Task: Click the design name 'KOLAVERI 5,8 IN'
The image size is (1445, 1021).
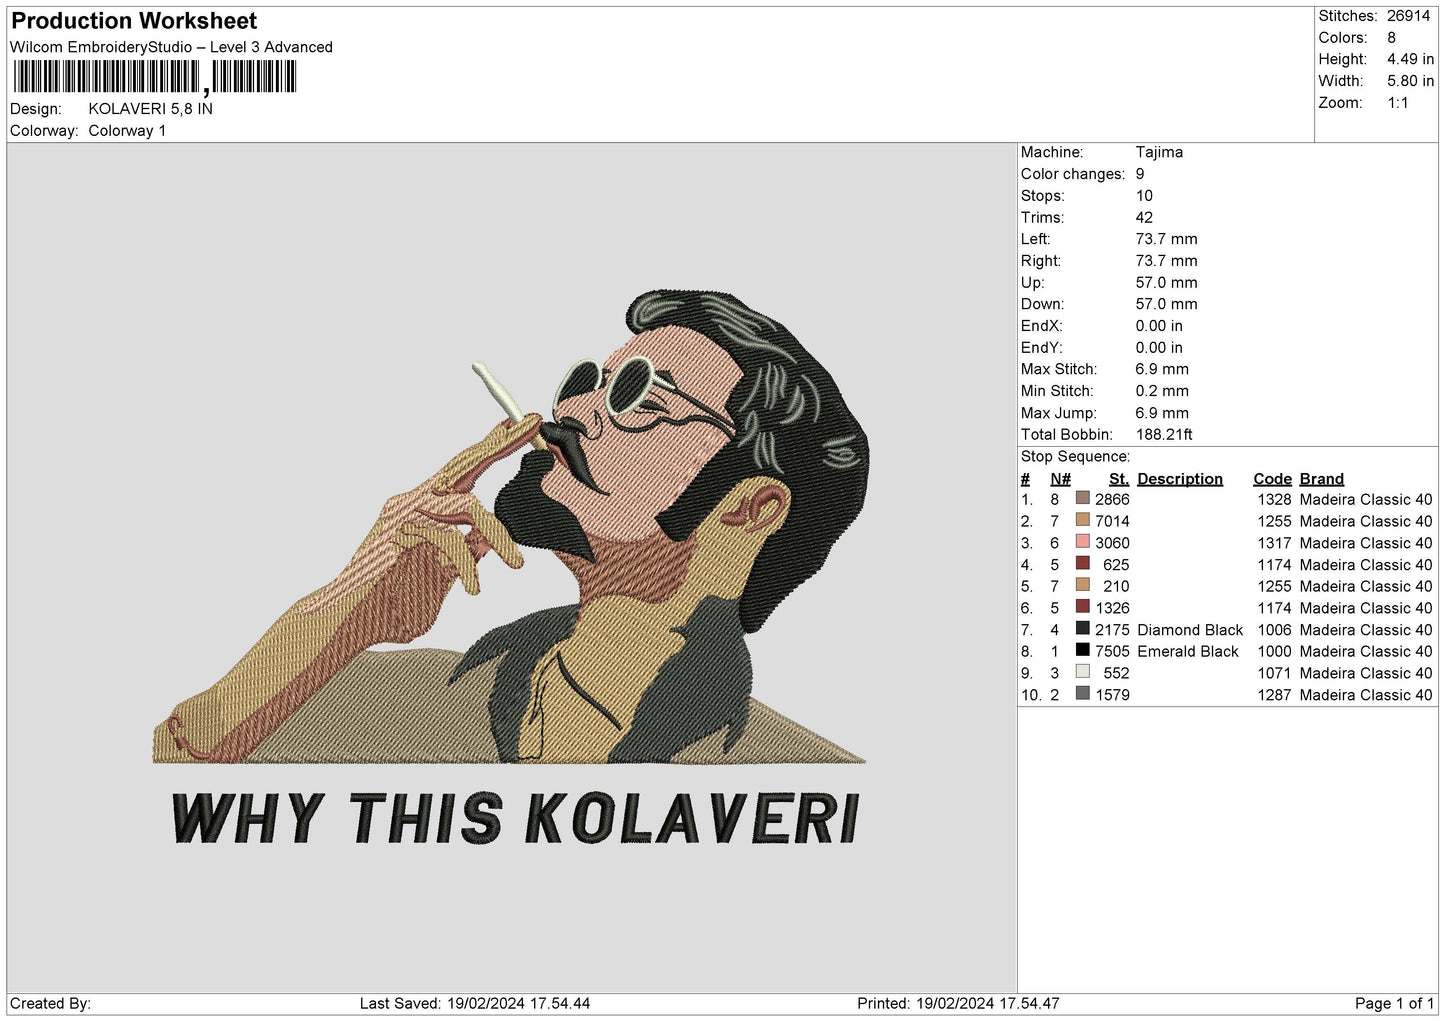Action: click(150, 109)
